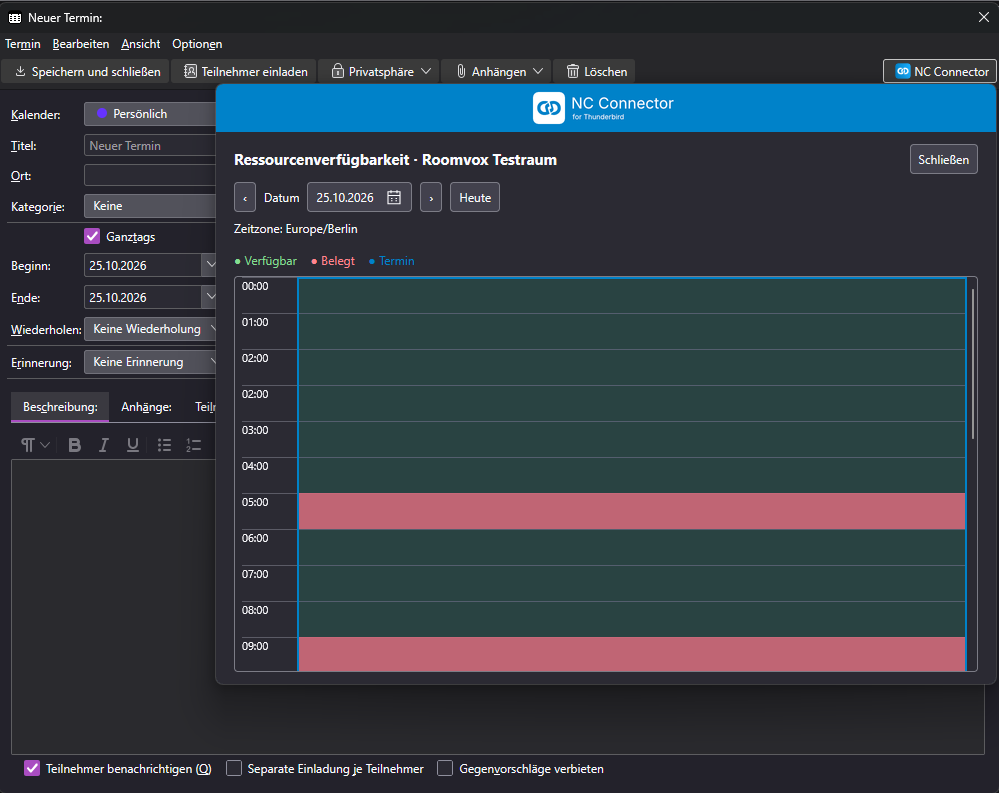
Task: Toggle underline text formatting
Action: 133,445
